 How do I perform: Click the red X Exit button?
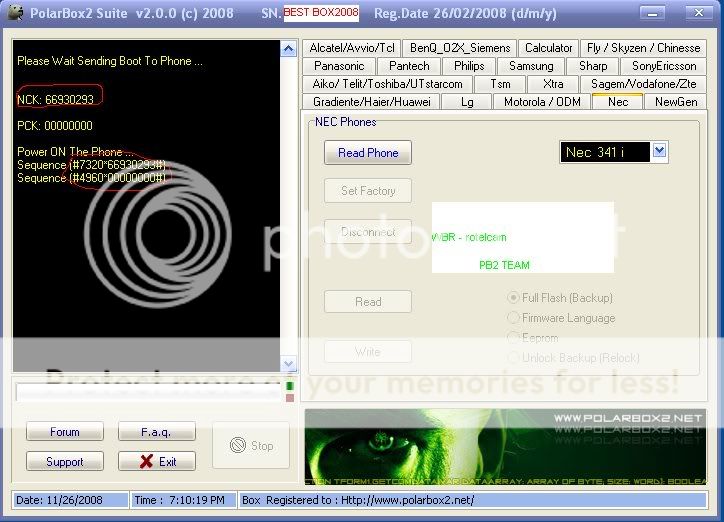[x=157, y=462]
